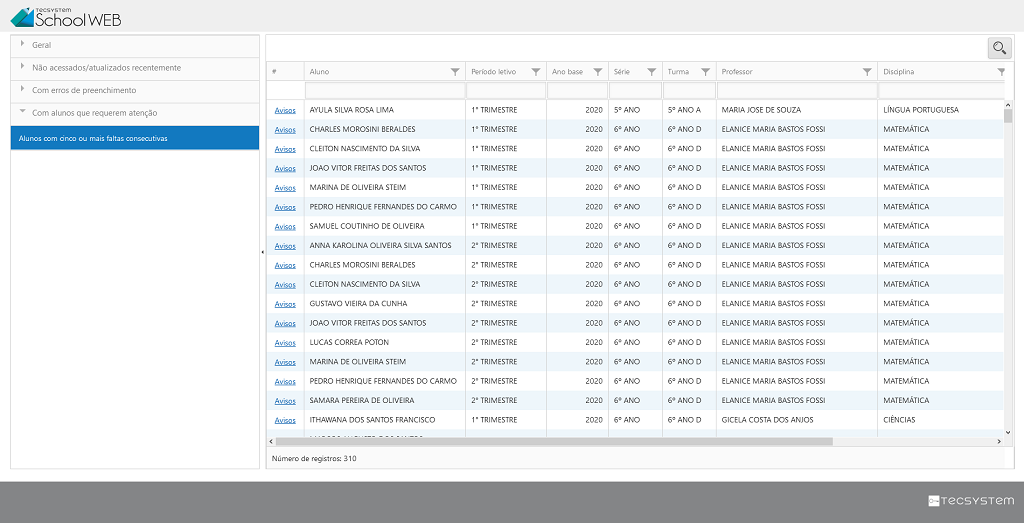Open Avisos link for Ithawana dos Santos Francisco
This screenshot has width=1024, height=523.
pos(285,420)
